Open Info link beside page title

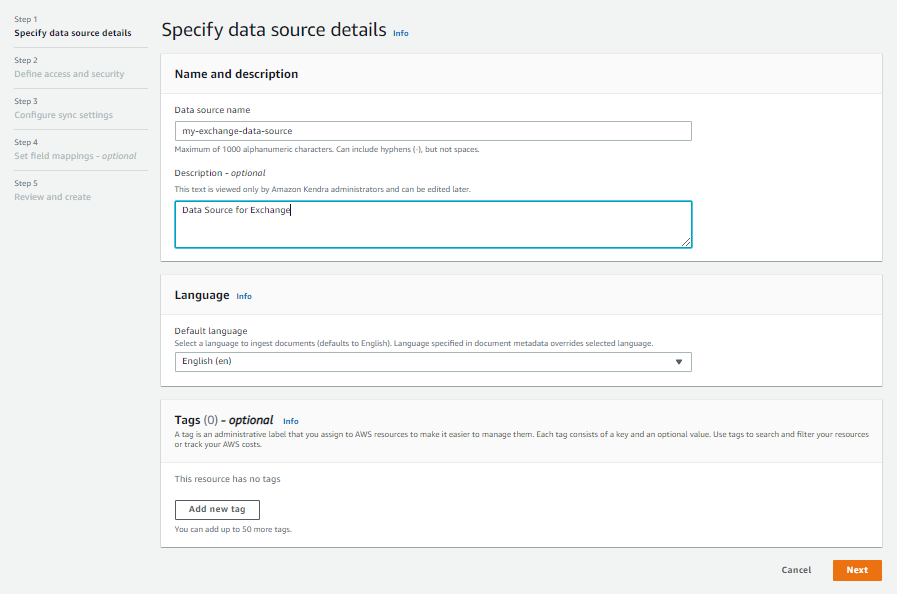(x=400, y=33)
